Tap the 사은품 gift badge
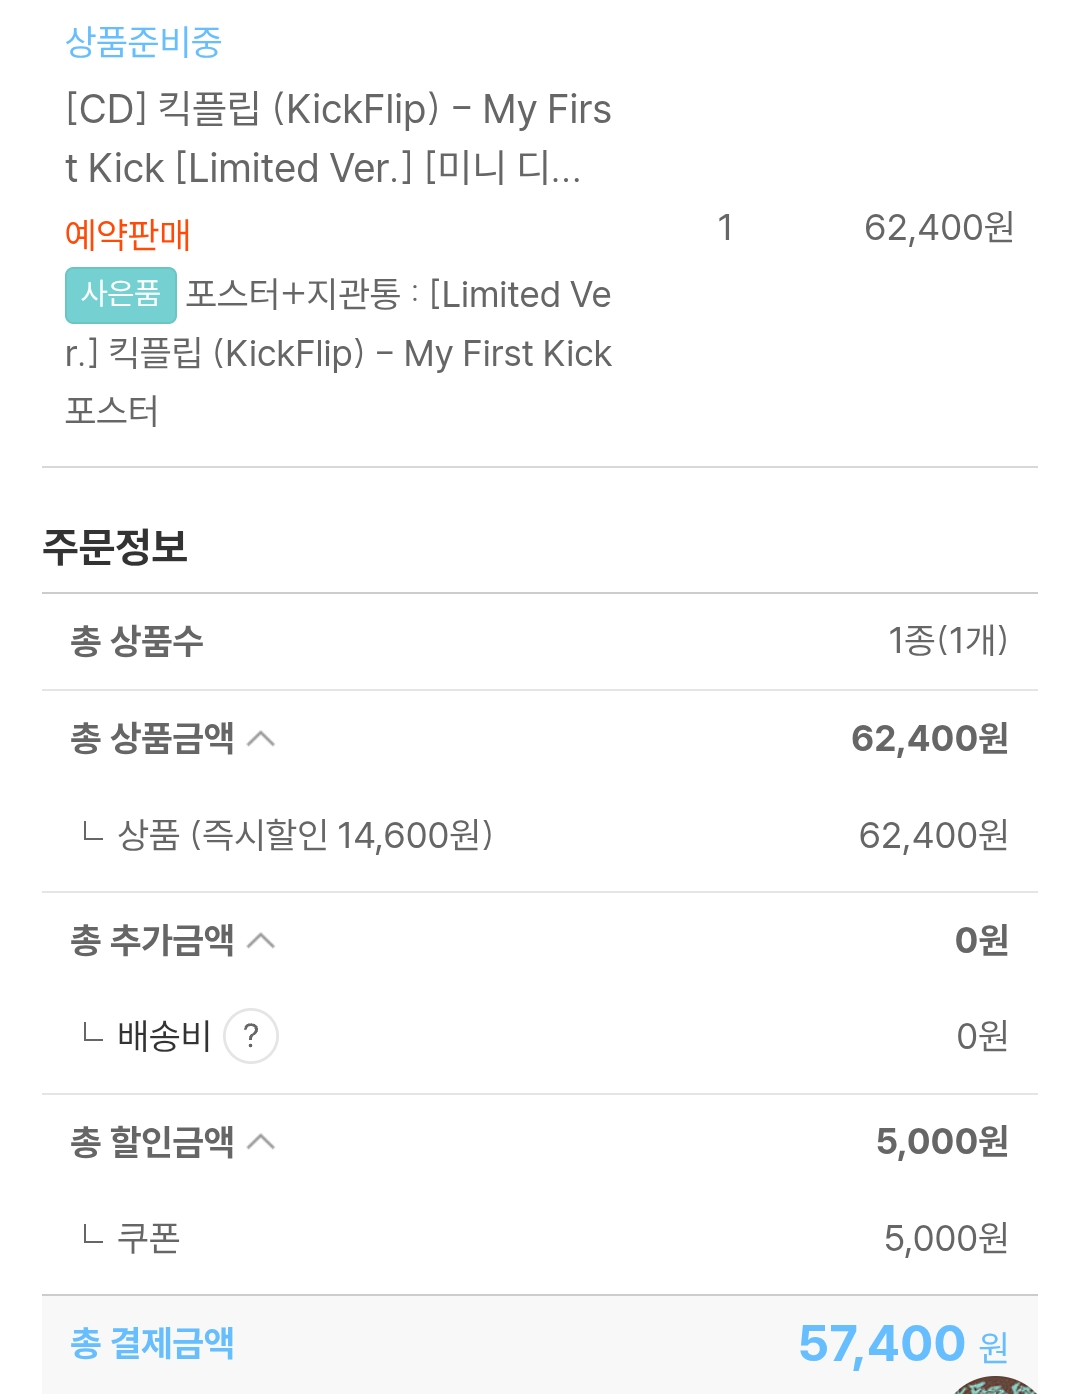The image size is (1077, 1394). point(121,295)
